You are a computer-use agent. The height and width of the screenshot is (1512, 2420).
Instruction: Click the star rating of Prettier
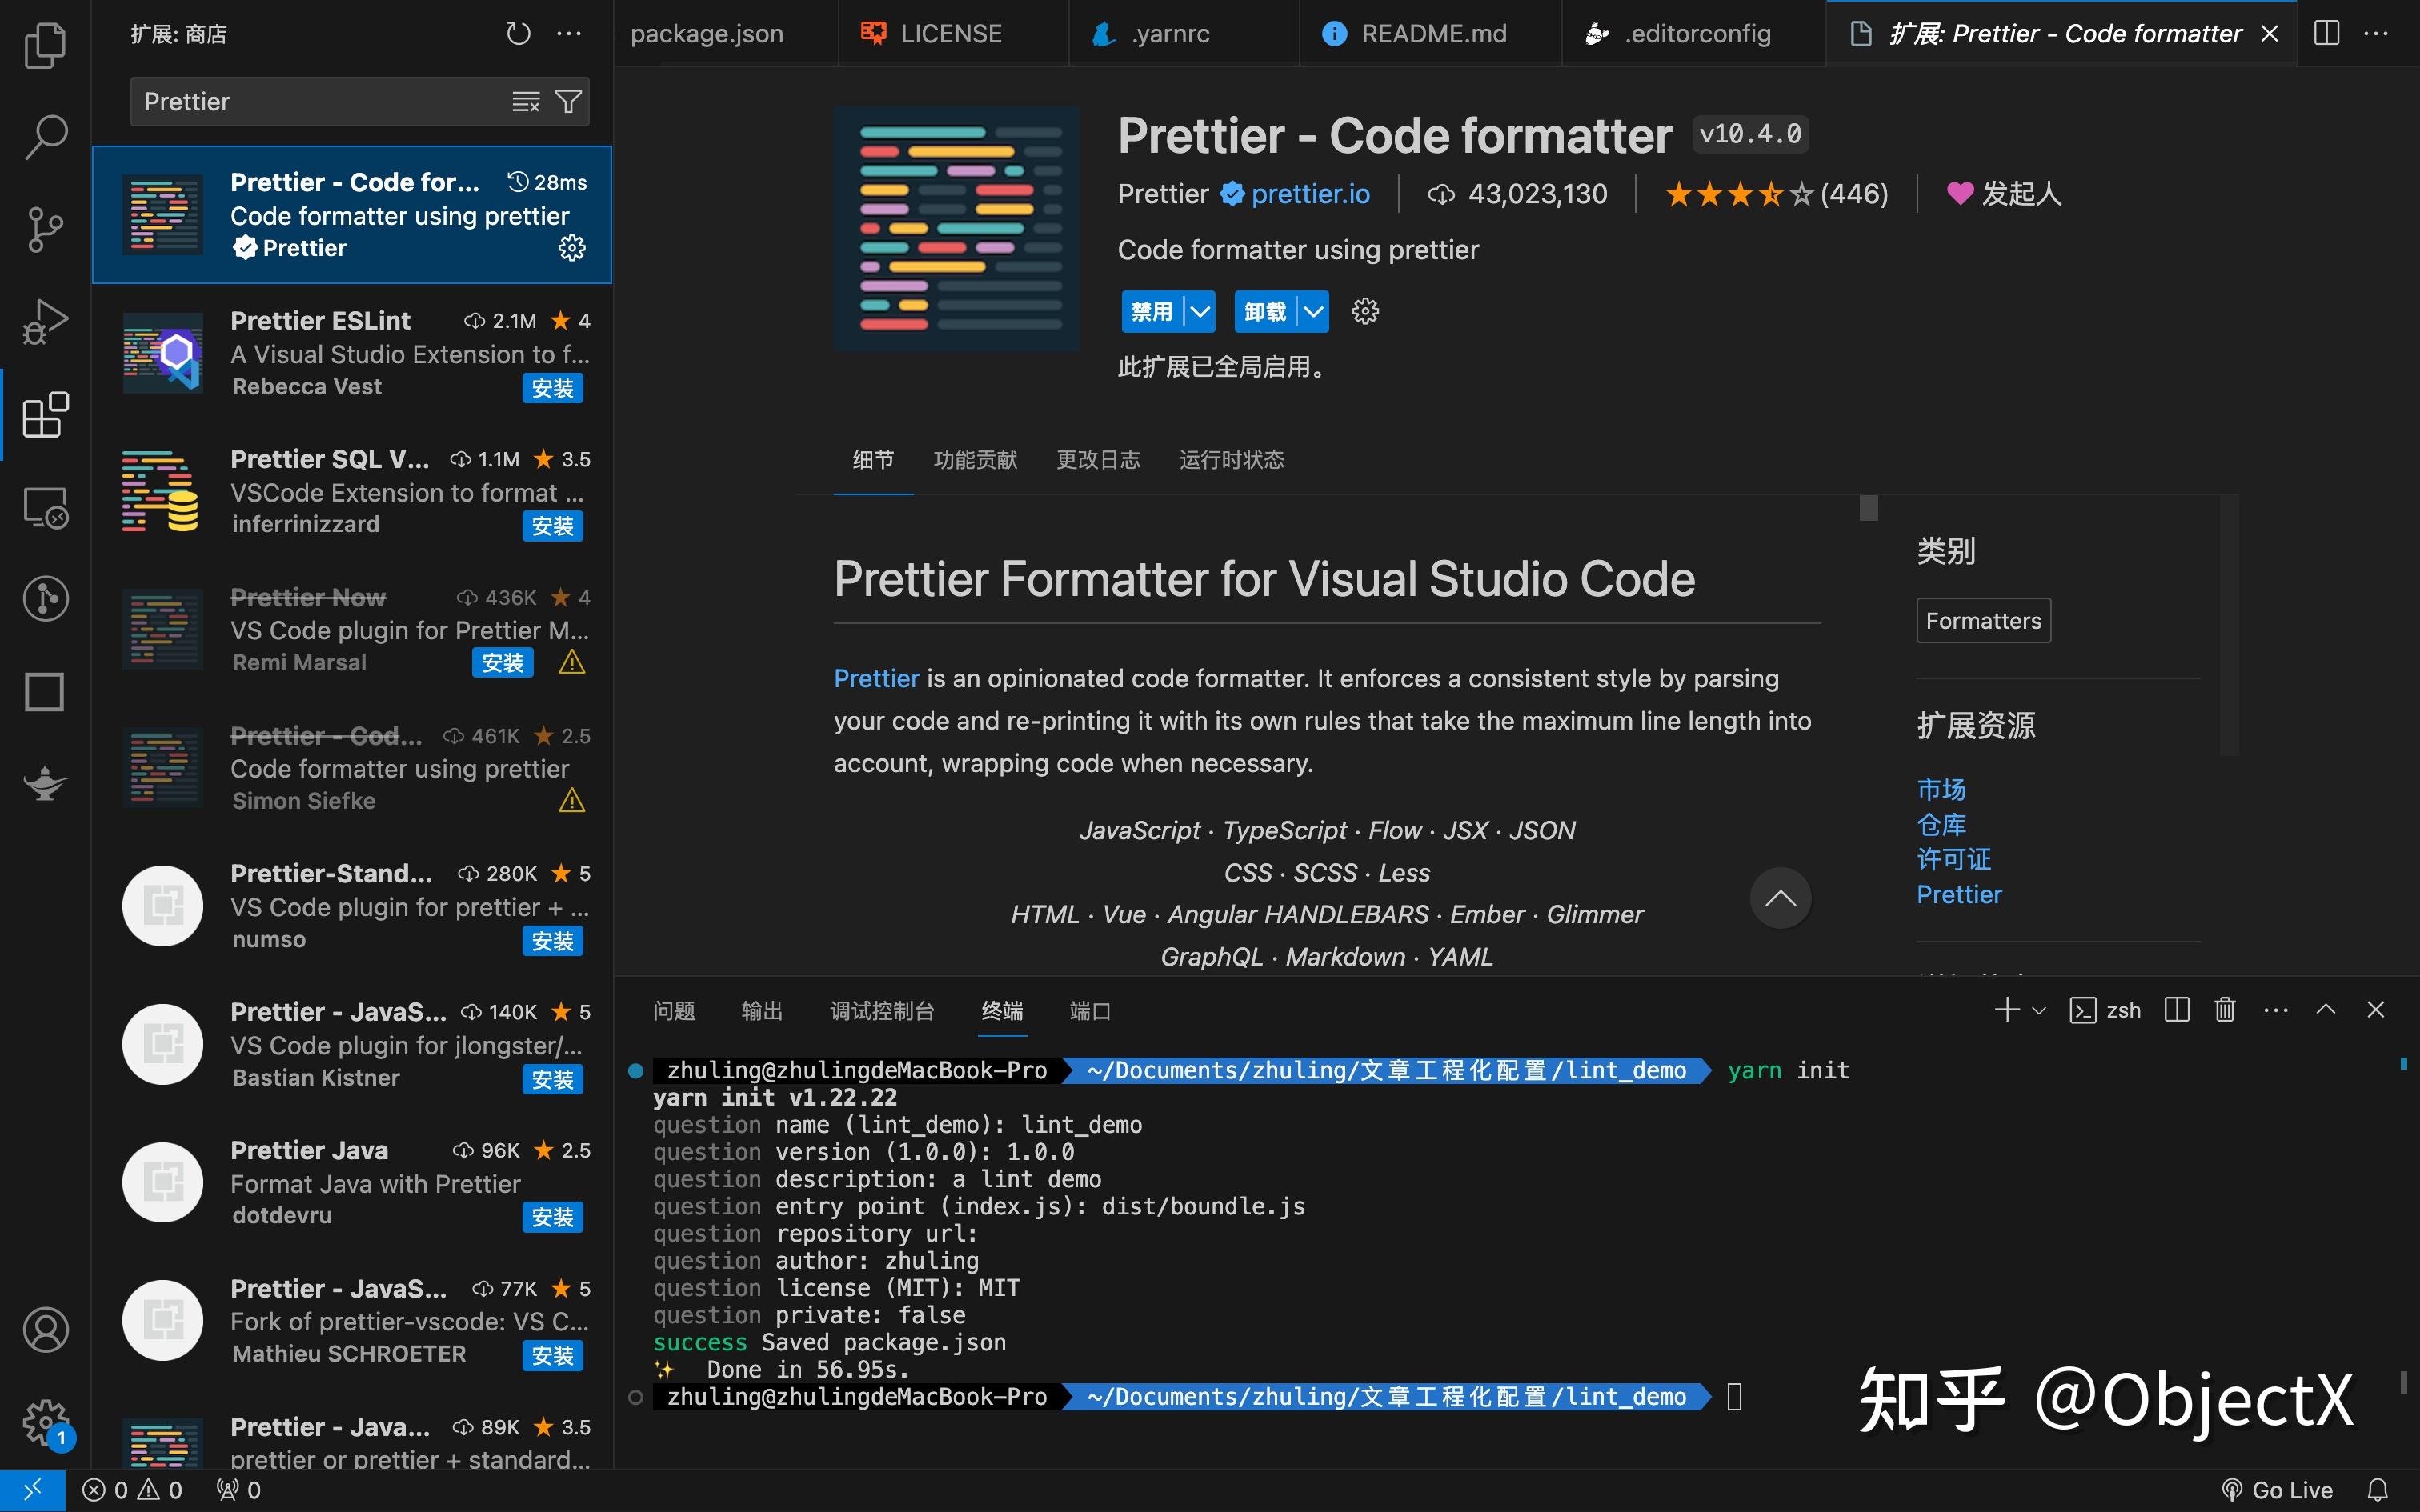tap(1776, 194)
